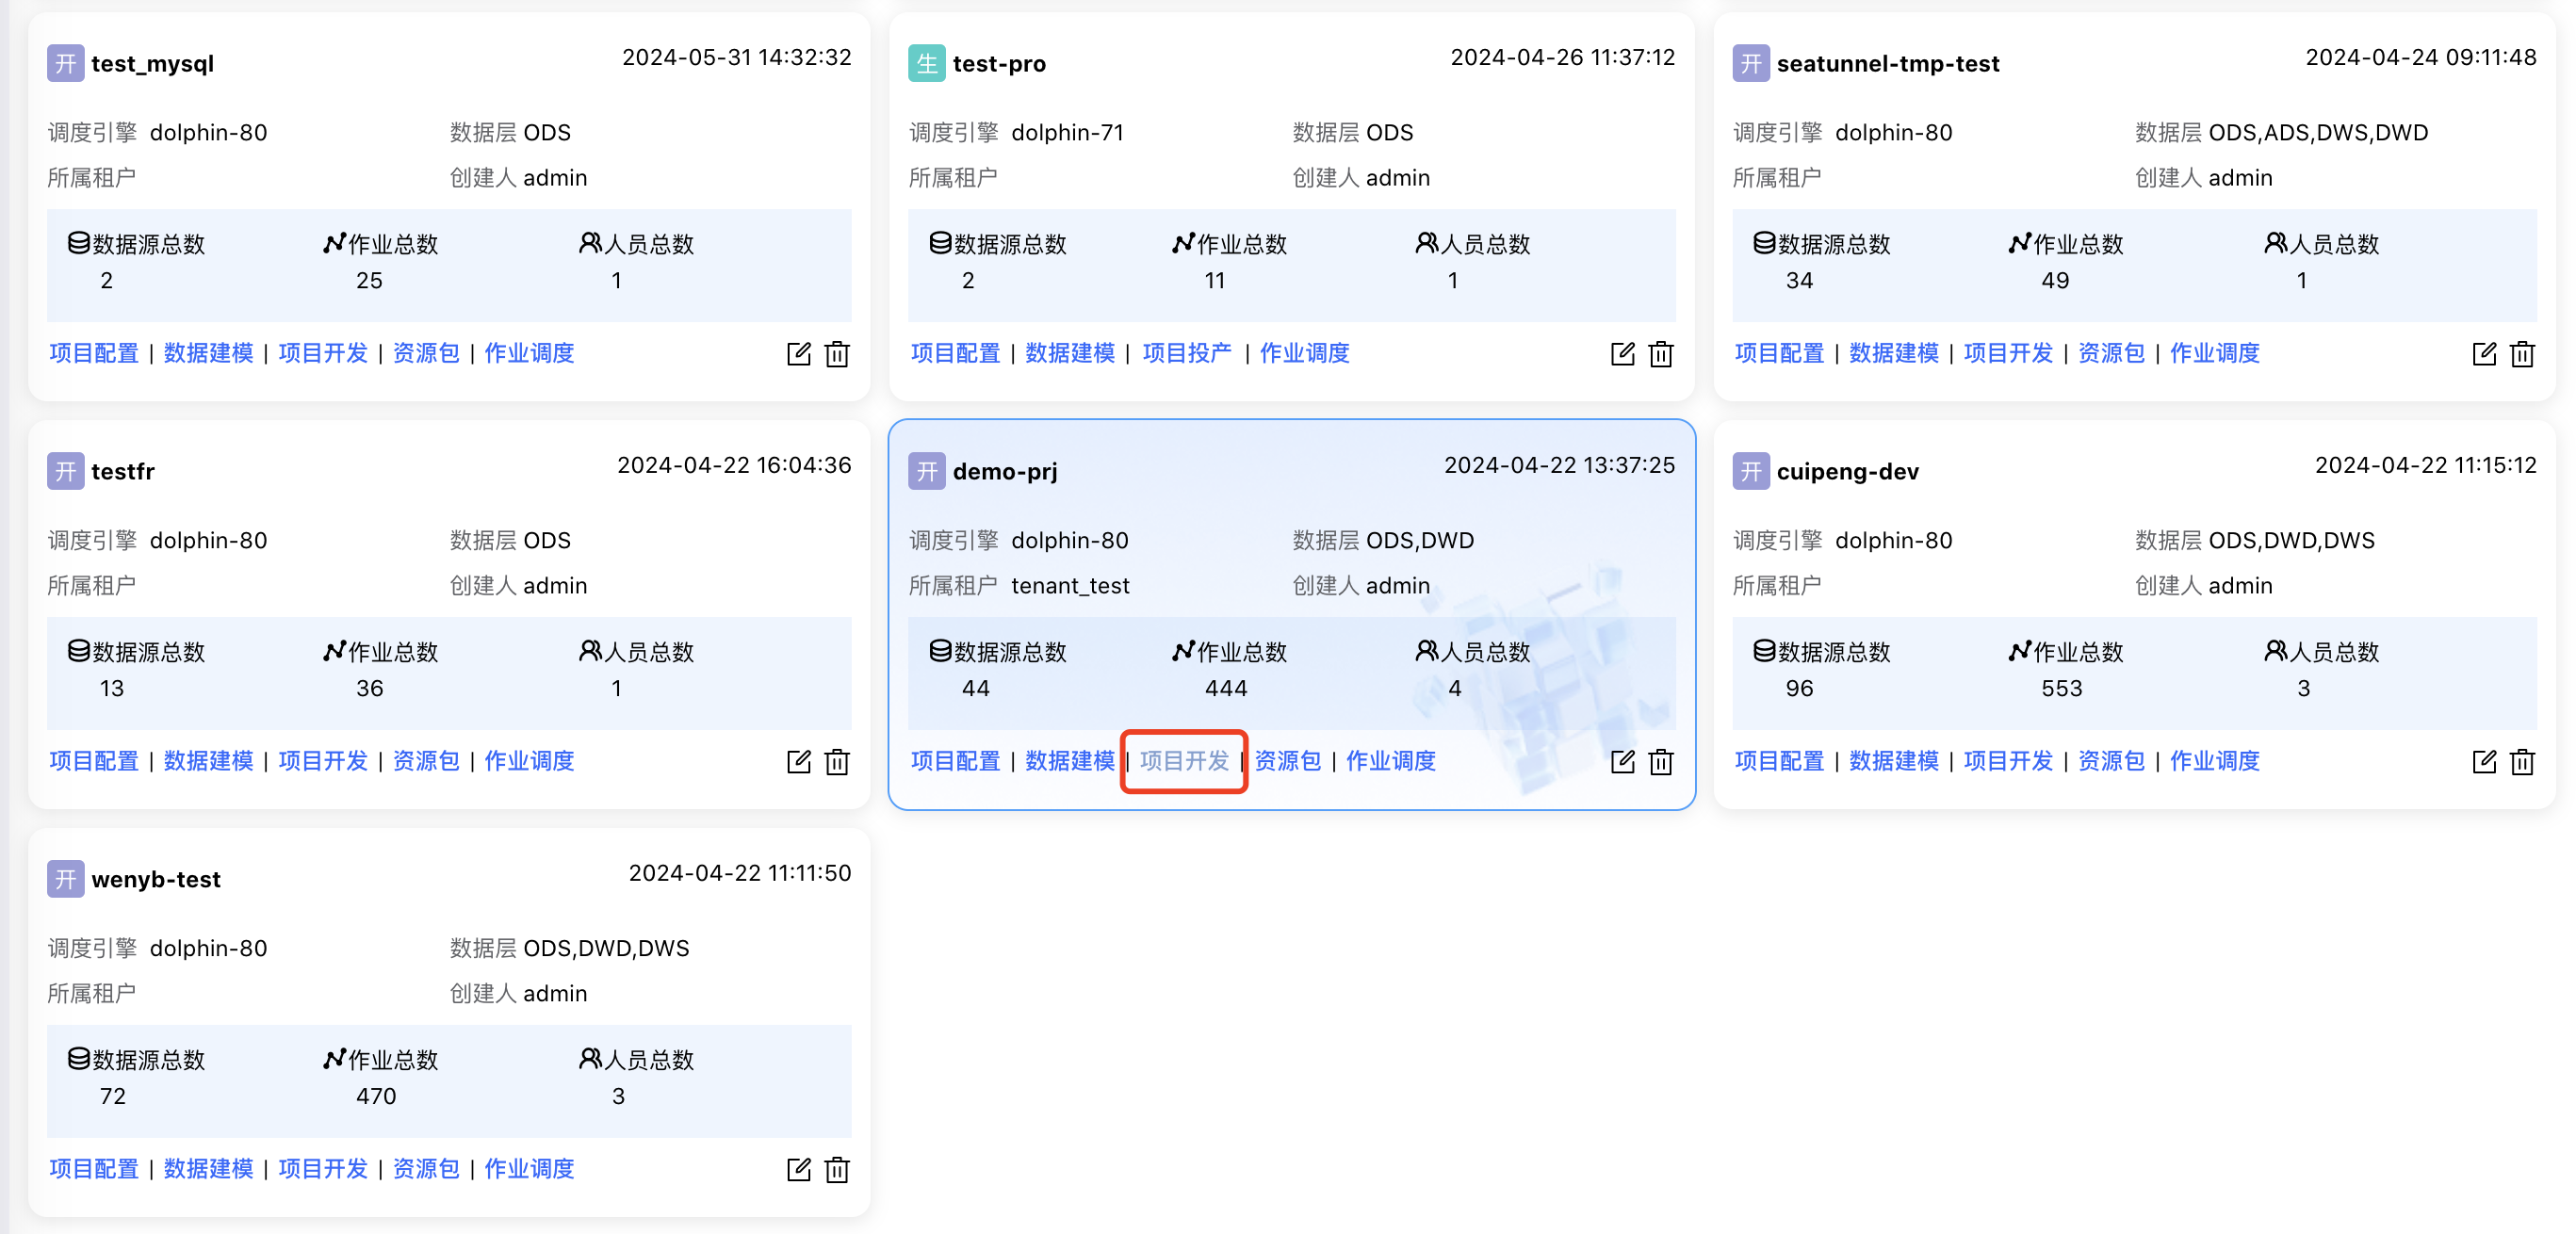This screenshot has height=1234, width=2576.
Task: Click the 开 badge on demo-prj card
Action: pos(926,470)
